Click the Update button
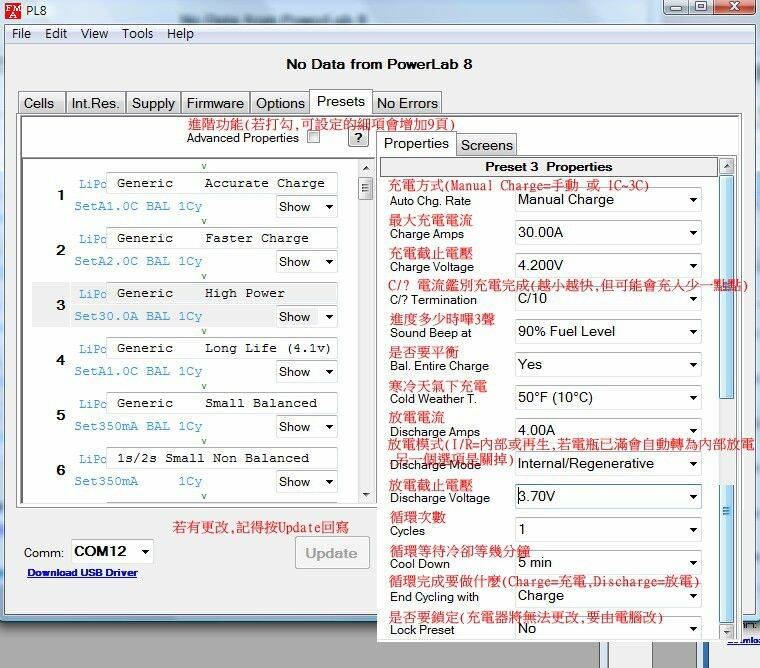760x668 pixels. pos(332,553)
